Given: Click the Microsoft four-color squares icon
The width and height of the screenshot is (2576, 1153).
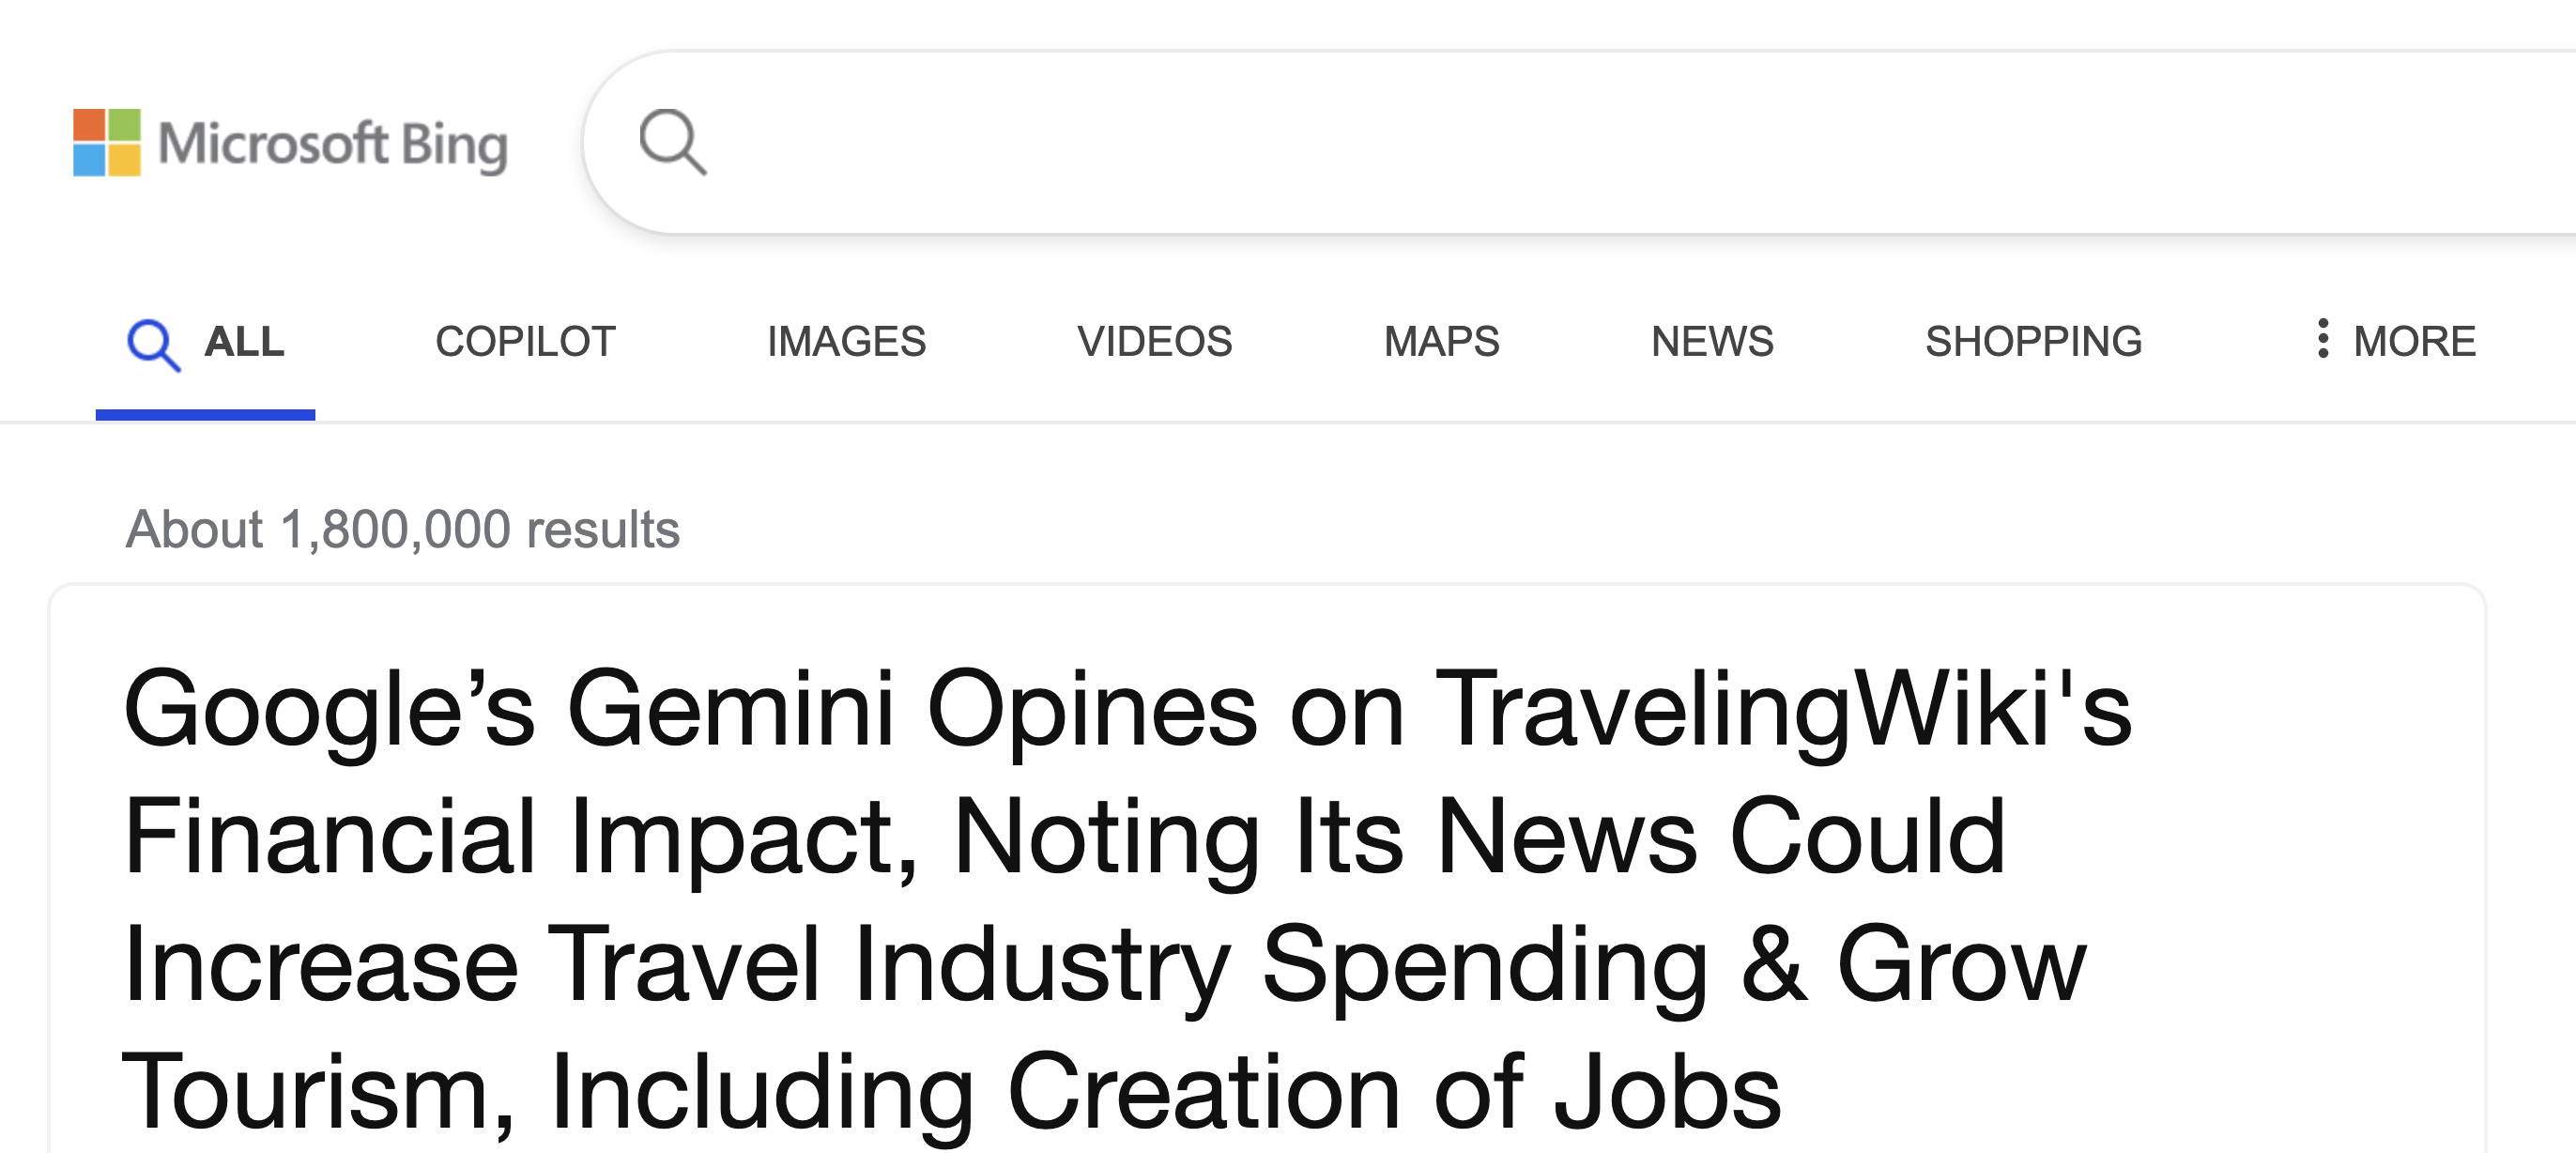Looking at the screenshot, I should point(107,143).
